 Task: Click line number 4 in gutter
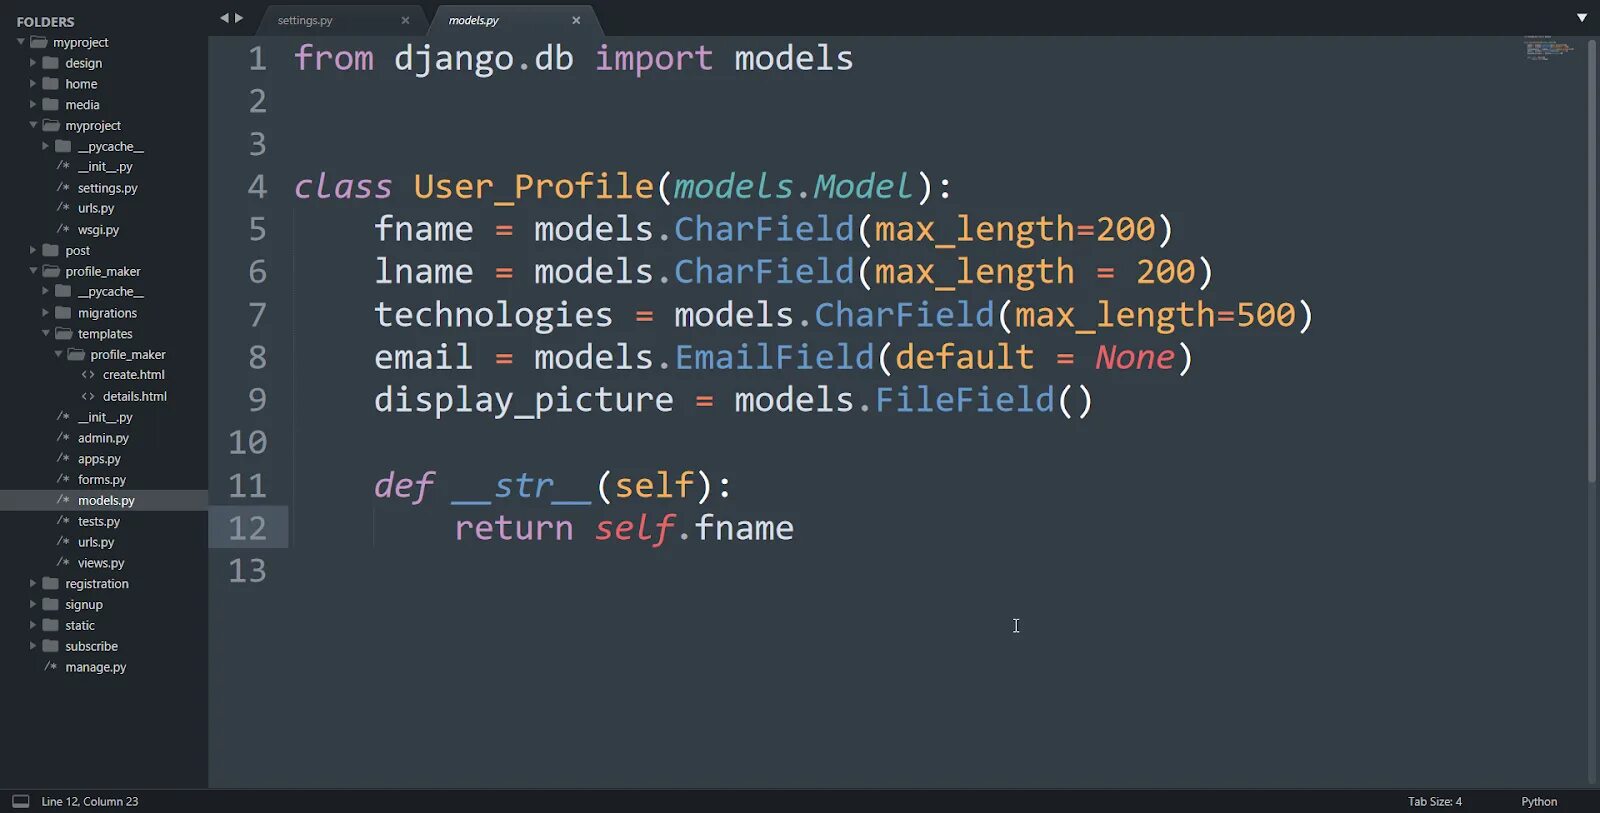click(x=257, y=187)
